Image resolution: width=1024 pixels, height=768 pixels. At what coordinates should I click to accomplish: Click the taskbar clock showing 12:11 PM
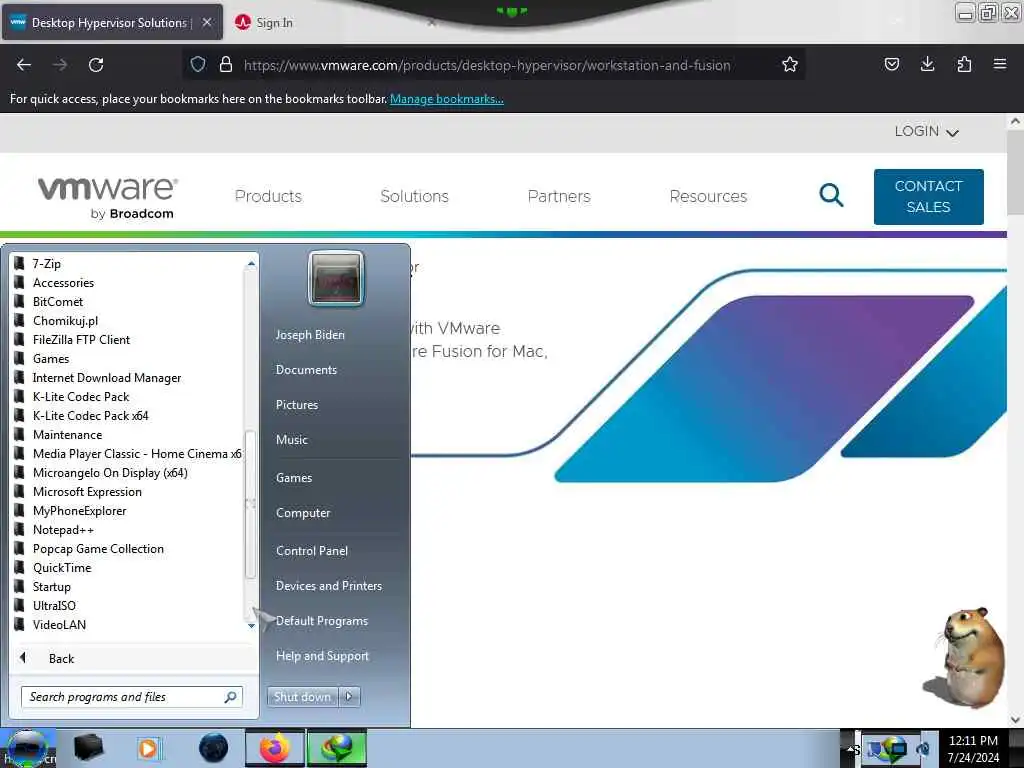972,748
